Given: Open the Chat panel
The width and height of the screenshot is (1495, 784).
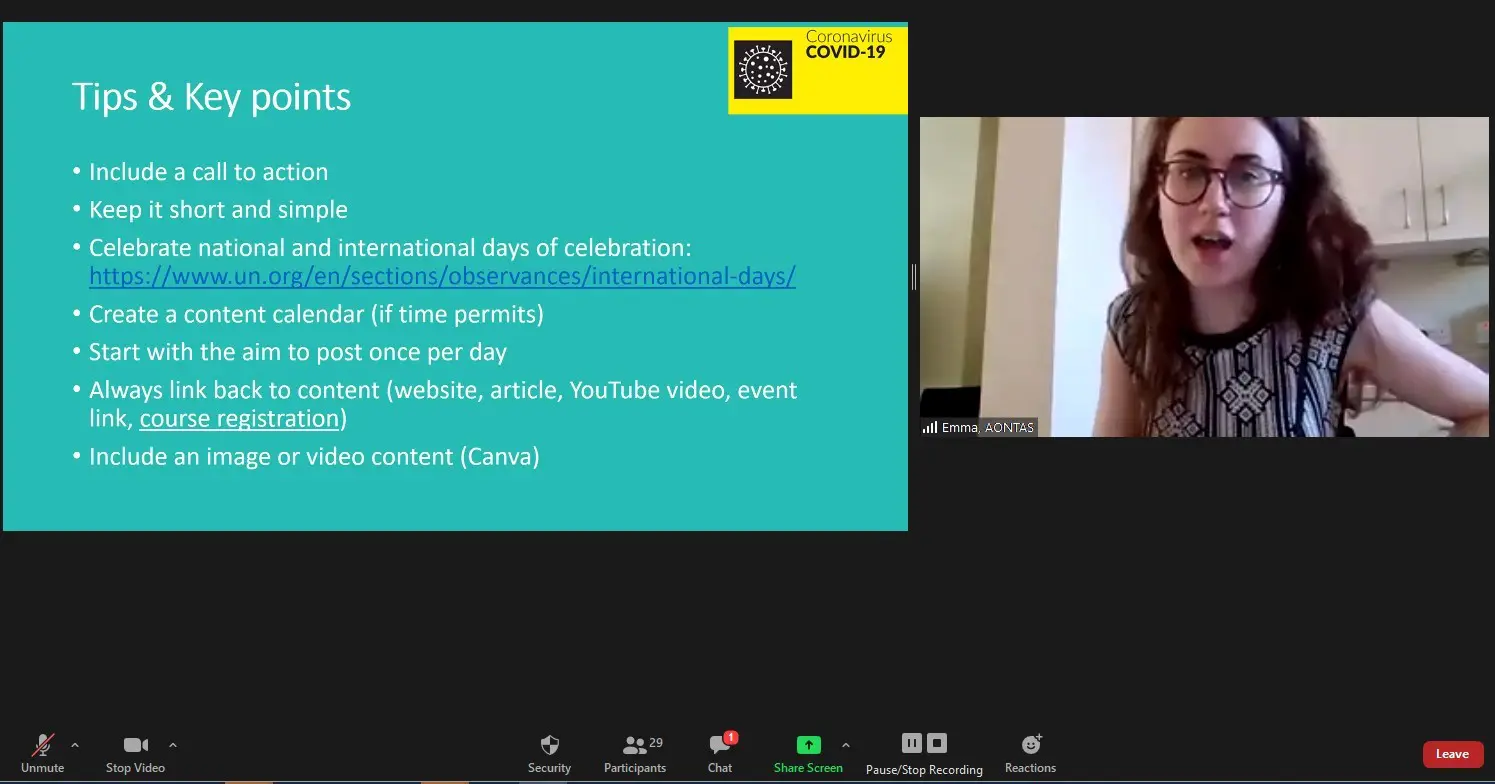Looking at the screenshot, I should 720,753.
